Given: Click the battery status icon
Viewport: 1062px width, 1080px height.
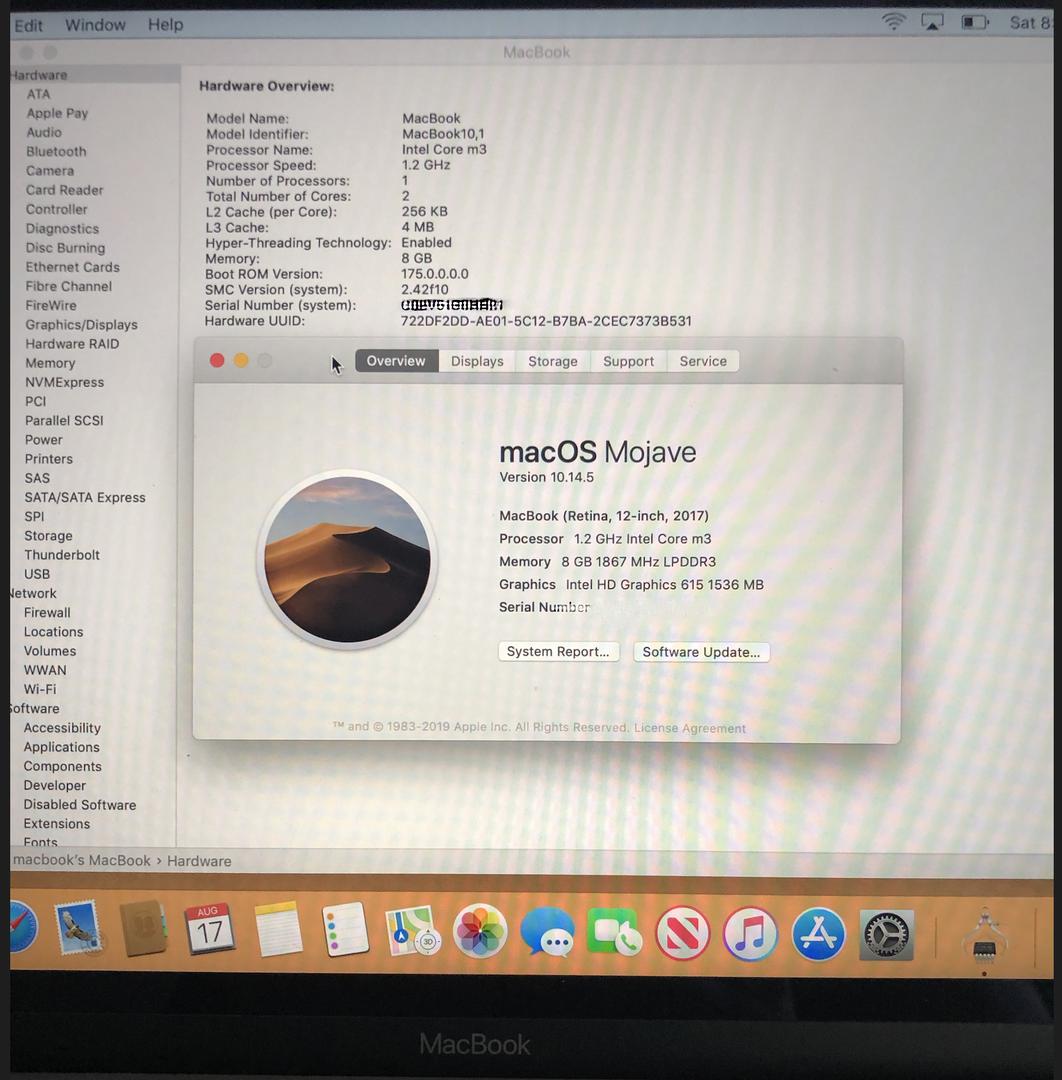Looking at the screenshot, I should [x=975, y=23].
